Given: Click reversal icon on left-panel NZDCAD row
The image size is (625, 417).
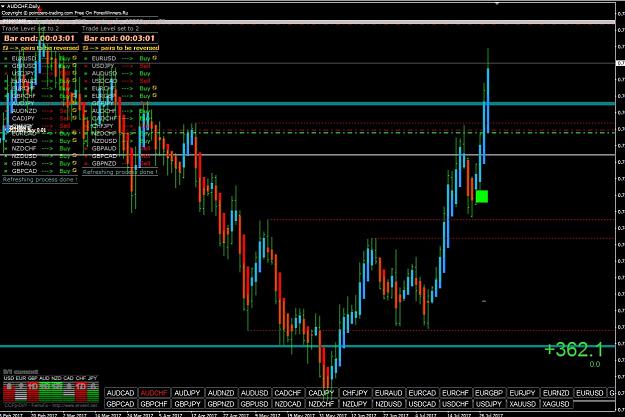Looking at the screenshot, I should pyautogui.click(x=75, y=140).
